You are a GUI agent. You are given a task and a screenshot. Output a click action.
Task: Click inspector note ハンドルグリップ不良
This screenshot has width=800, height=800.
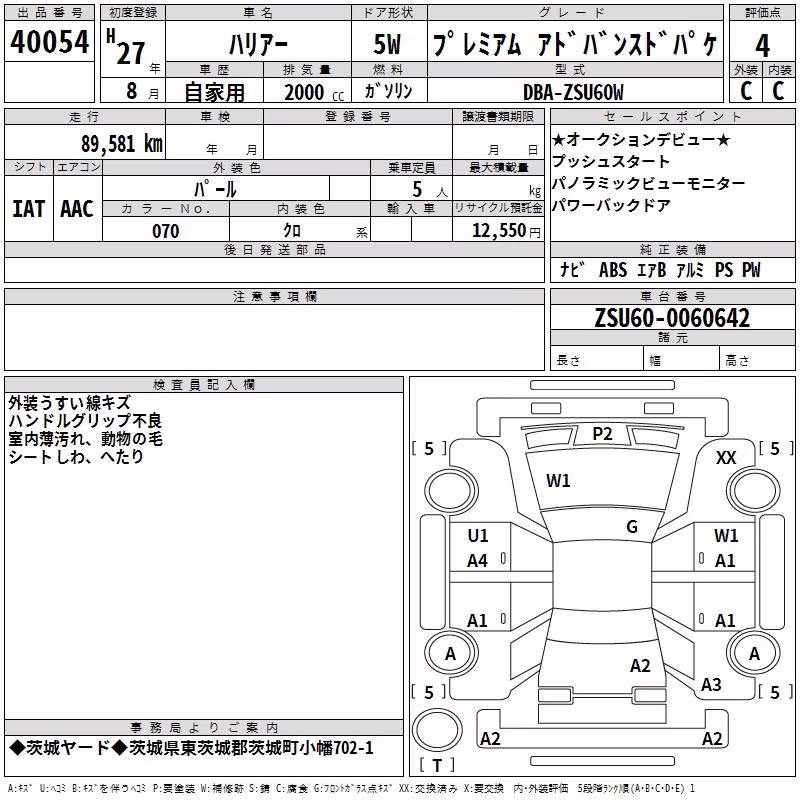pyautogui.click(x=85, y=421)
